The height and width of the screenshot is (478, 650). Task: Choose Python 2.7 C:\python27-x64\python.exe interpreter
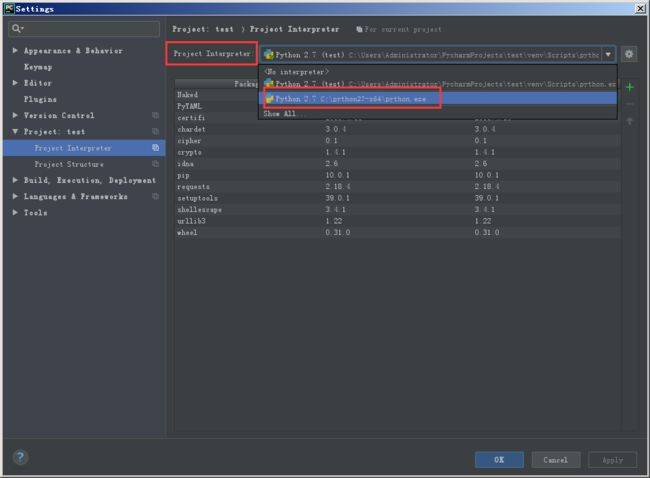pyautogui.click(x=438, y=99)
